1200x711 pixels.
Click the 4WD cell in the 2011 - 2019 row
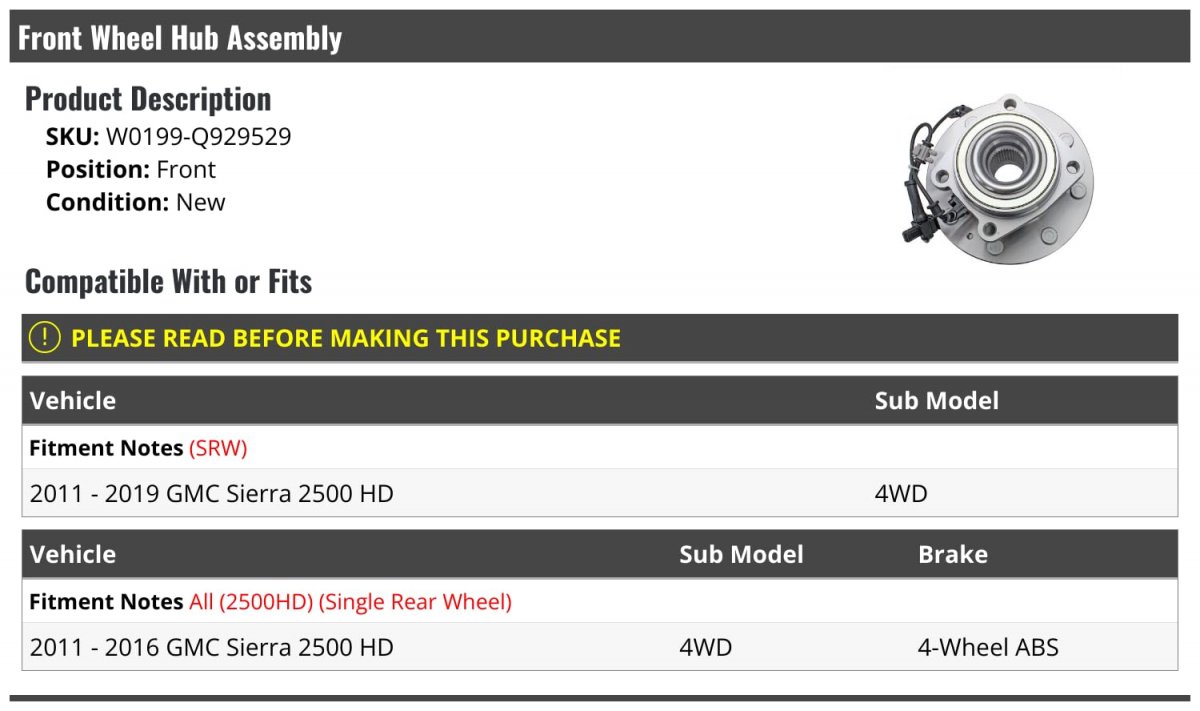[x=901, y=493]
